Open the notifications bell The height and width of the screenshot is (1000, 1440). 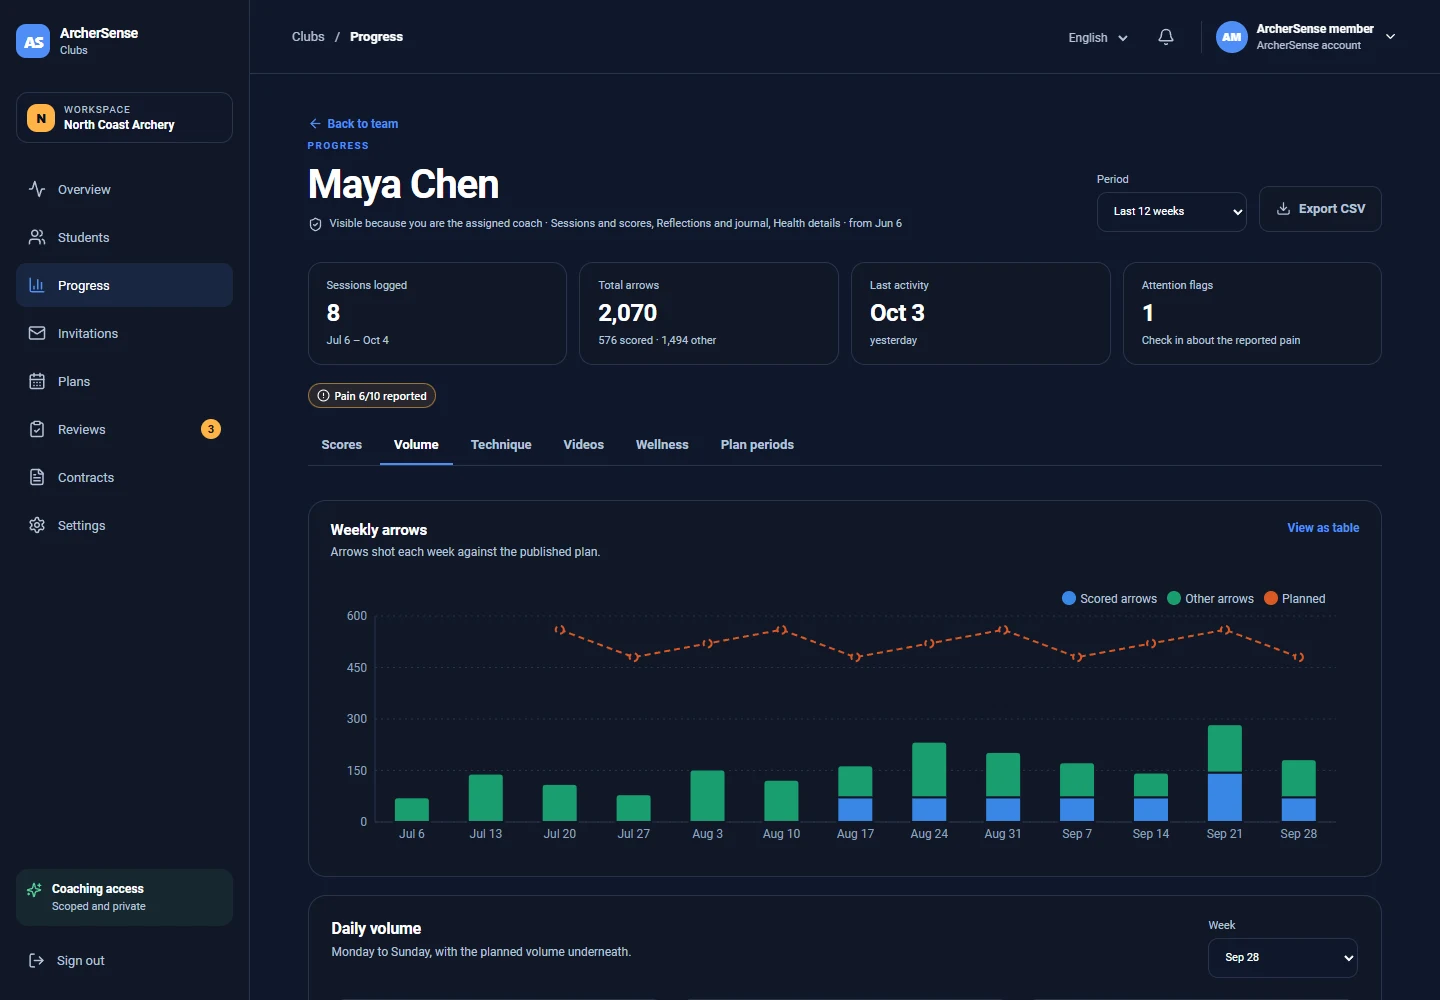1166,37
